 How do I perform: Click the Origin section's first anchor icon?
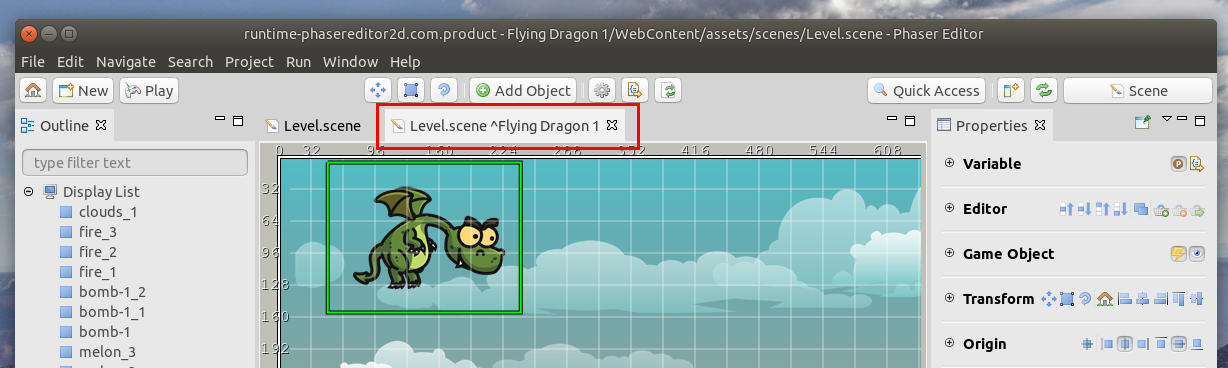pos(1087,344)
